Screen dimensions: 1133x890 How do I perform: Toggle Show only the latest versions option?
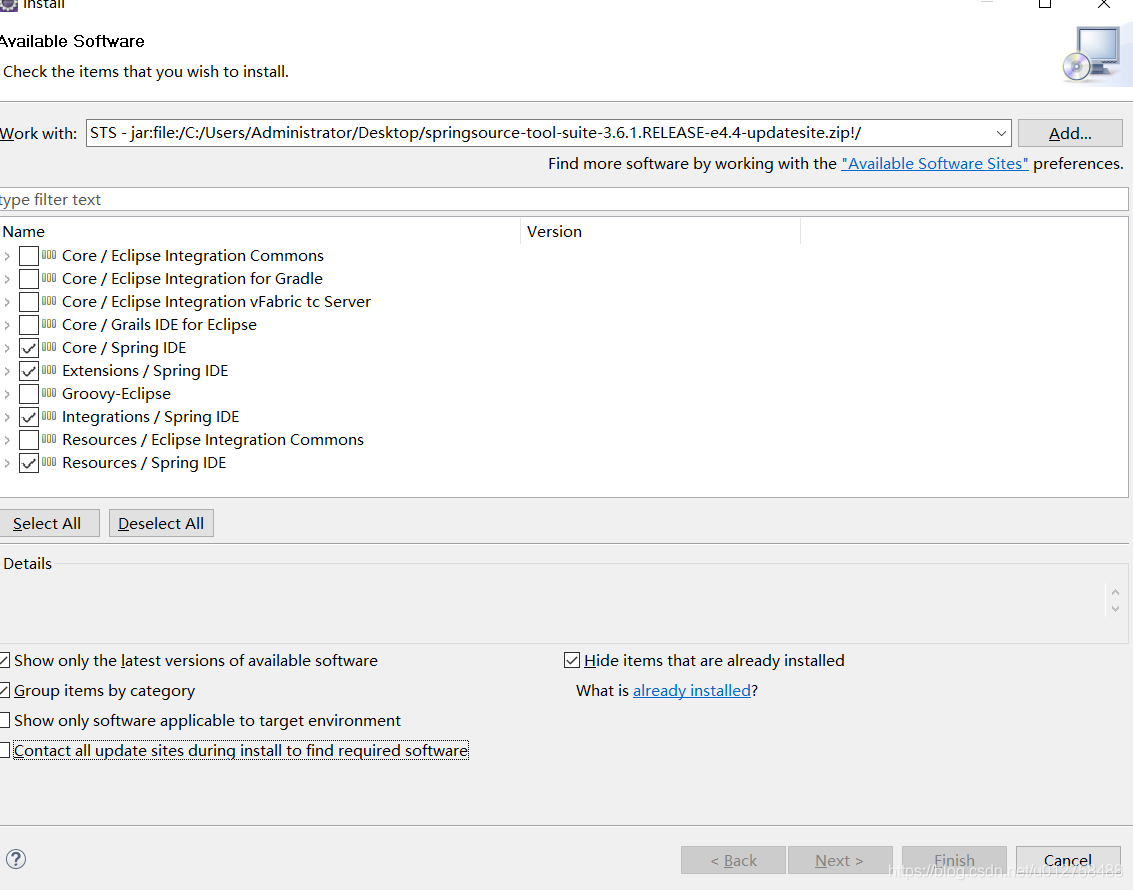click(x=4, y=660)
